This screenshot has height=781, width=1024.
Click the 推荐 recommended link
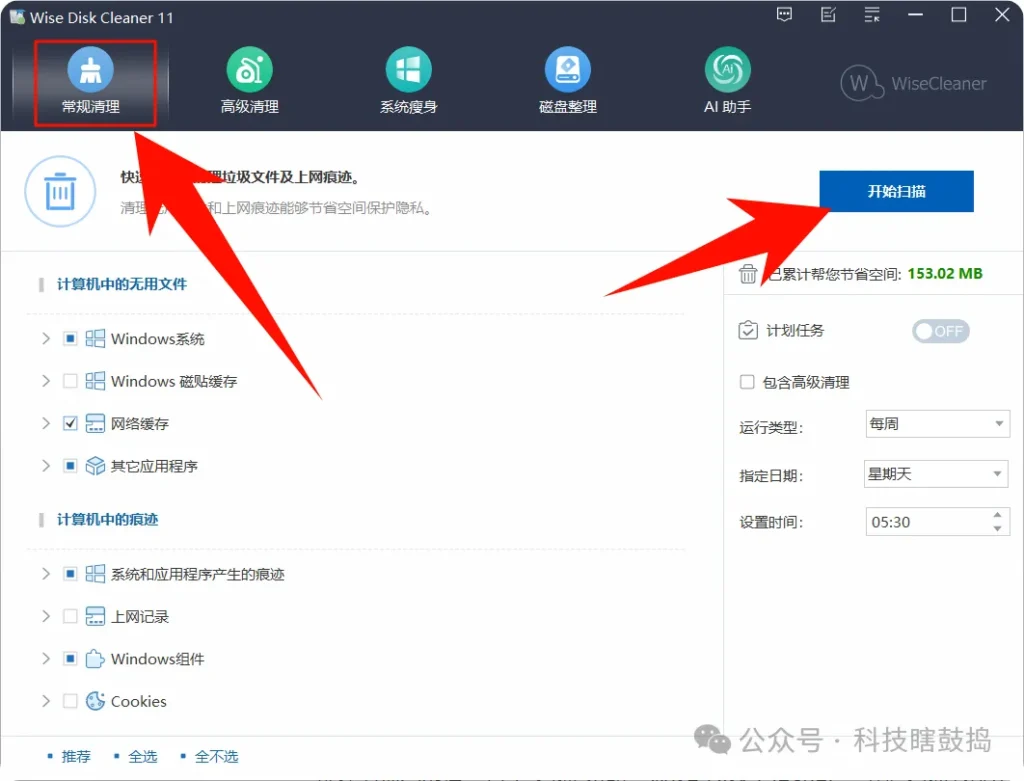tap(76, 756)
